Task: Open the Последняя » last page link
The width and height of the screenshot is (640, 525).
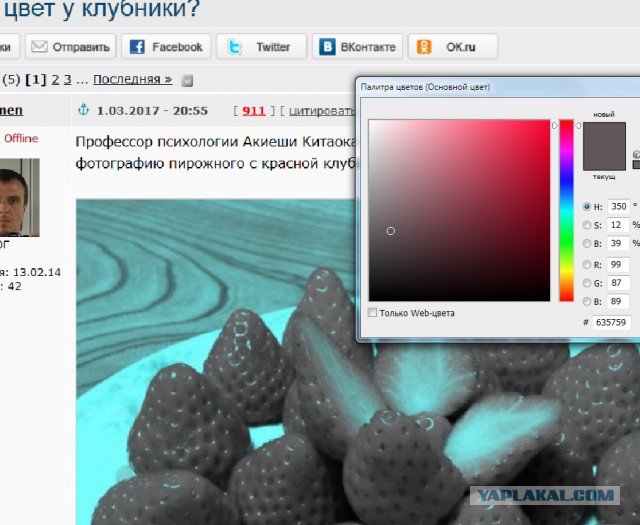Action: click(133, 79)
